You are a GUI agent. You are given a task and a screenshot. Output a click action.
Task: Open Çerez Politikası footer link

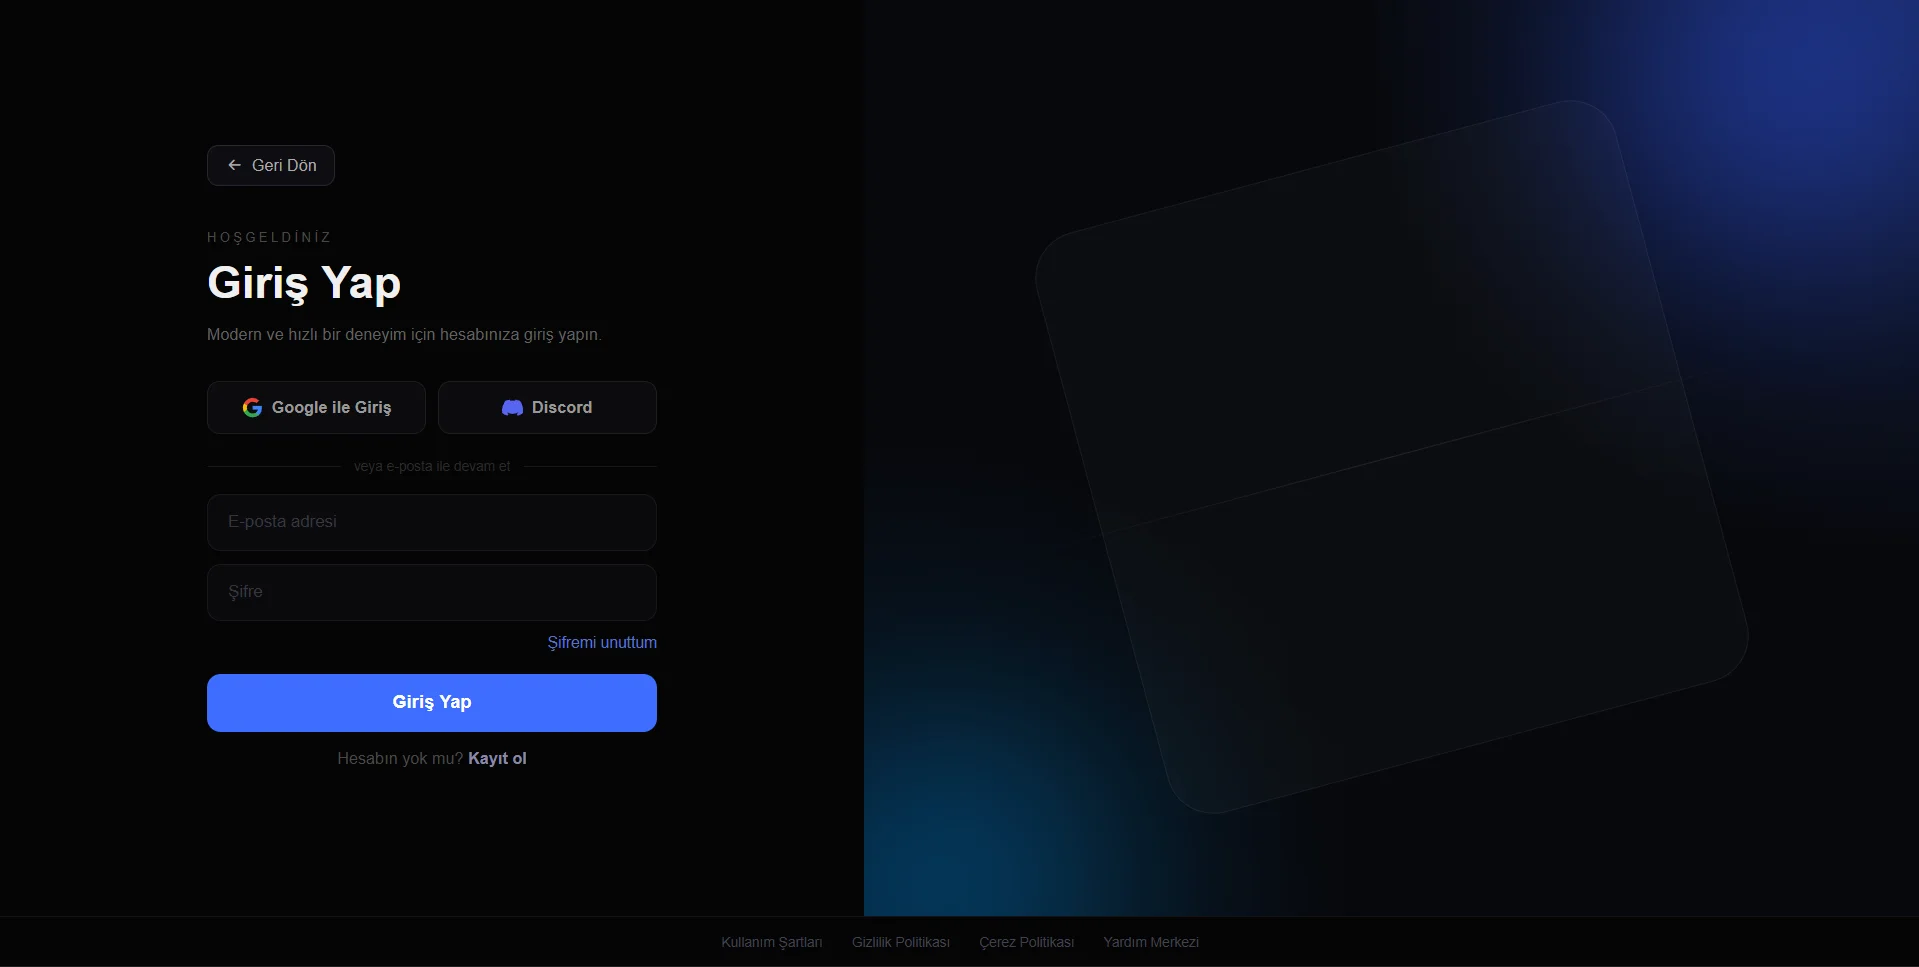coord(1027,942)
